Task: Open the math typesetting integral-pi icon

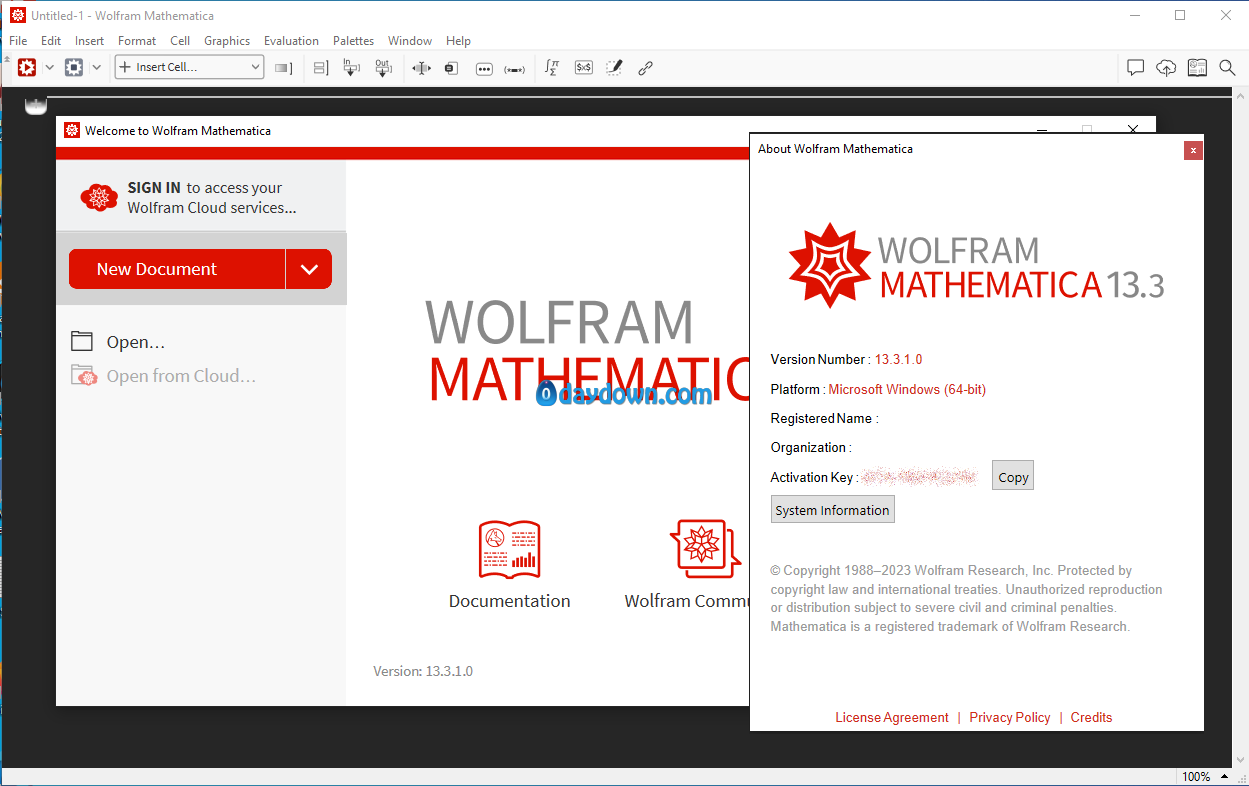Action: point(552,67)
